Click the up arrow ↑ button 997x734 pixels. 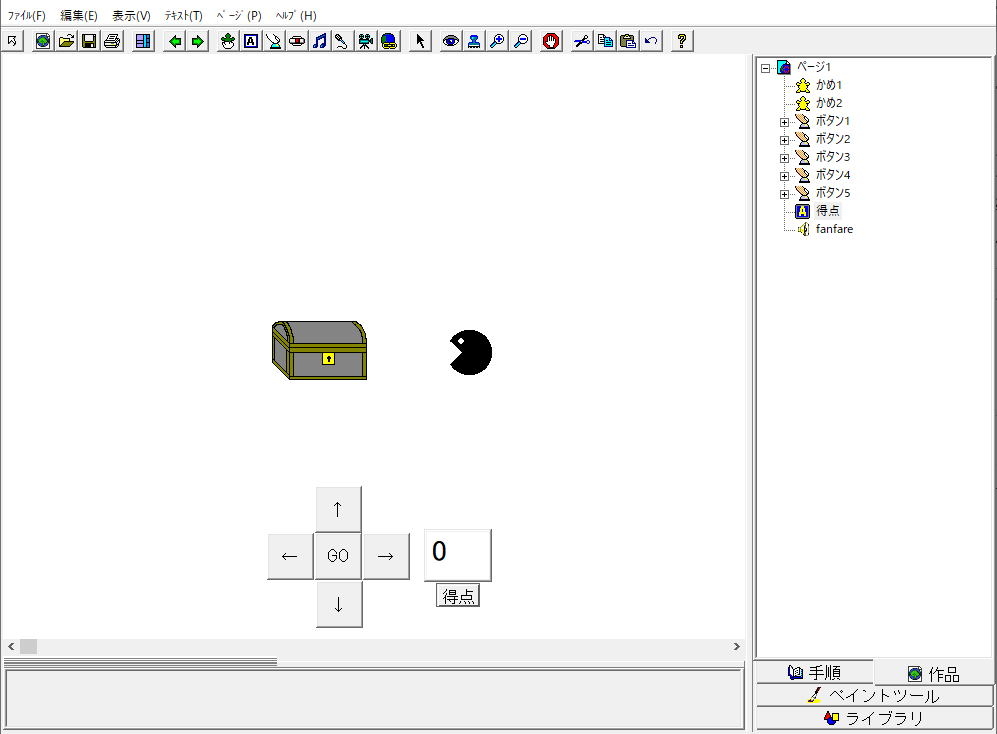click(338, 509)
